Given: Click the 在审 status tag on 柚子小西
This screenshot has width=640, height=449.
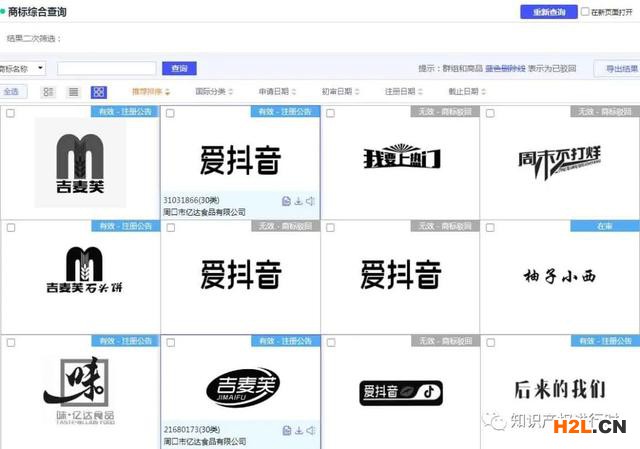Looking at the screenshot, I should click(x=605, y=226).
